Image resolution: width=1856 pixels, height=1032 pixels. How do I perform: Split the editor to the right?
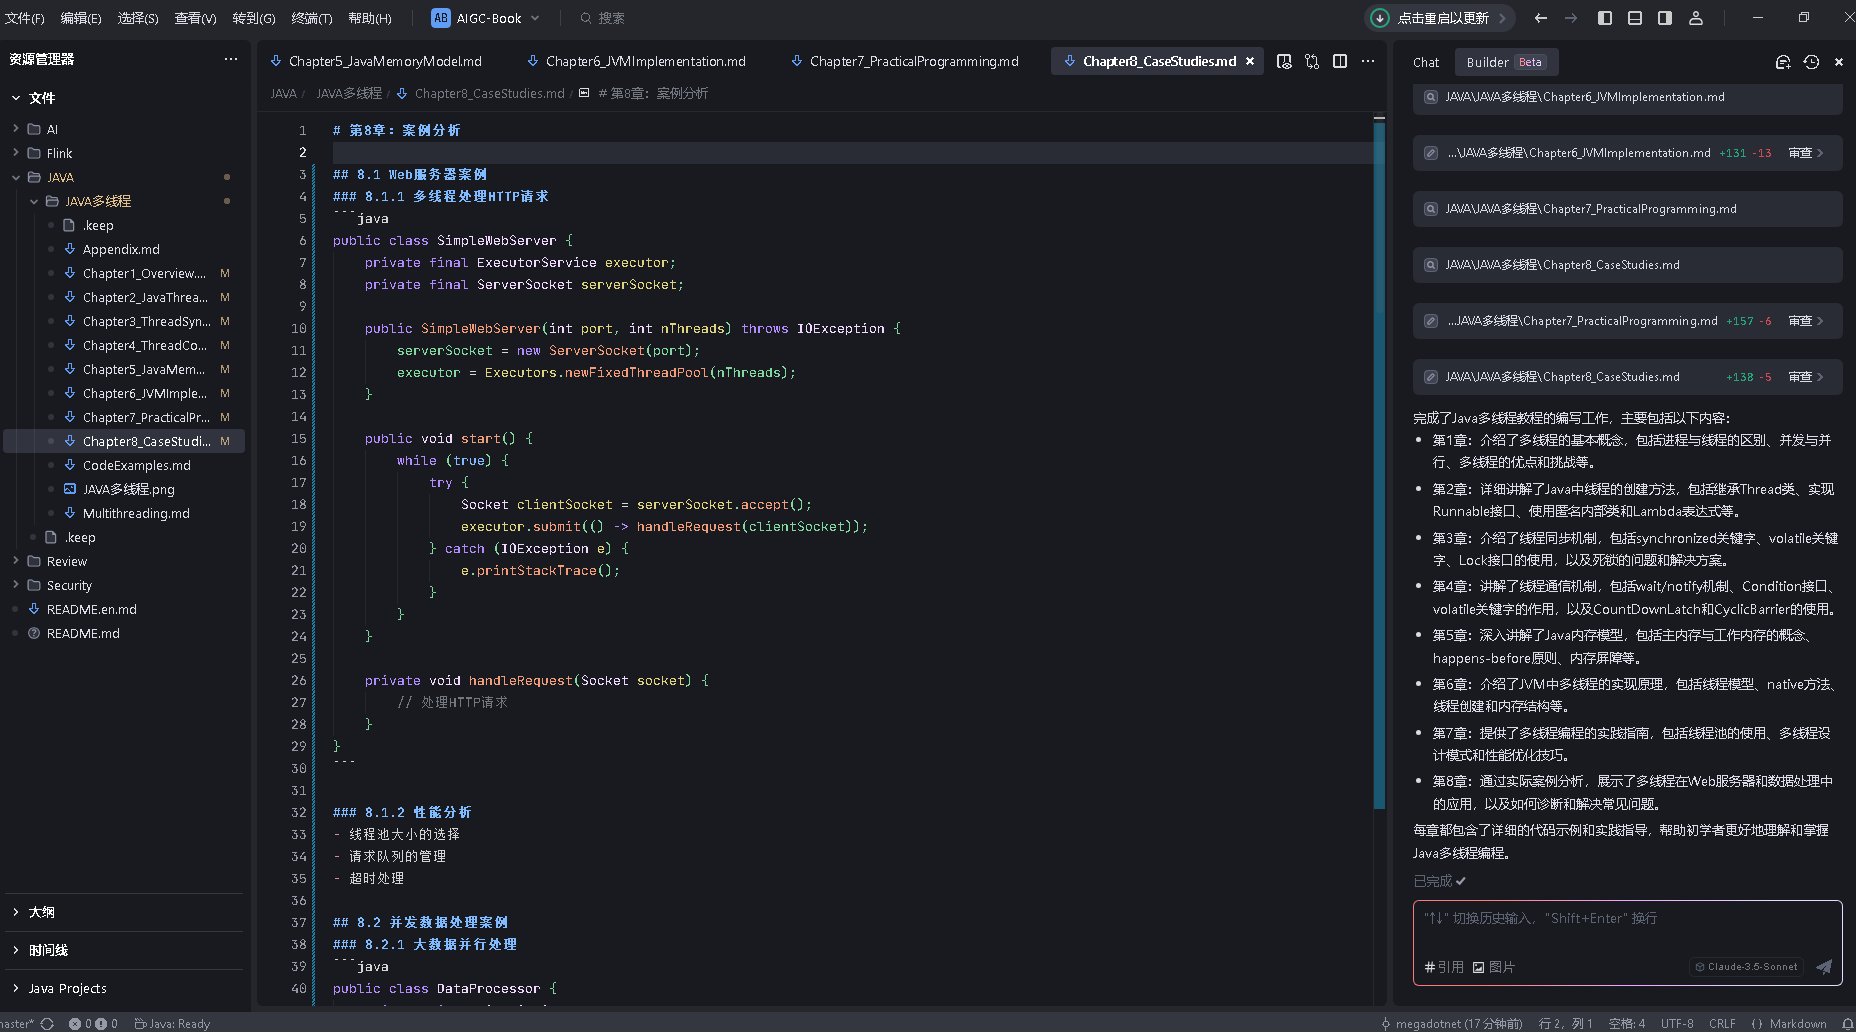[x=1340, y=61]
